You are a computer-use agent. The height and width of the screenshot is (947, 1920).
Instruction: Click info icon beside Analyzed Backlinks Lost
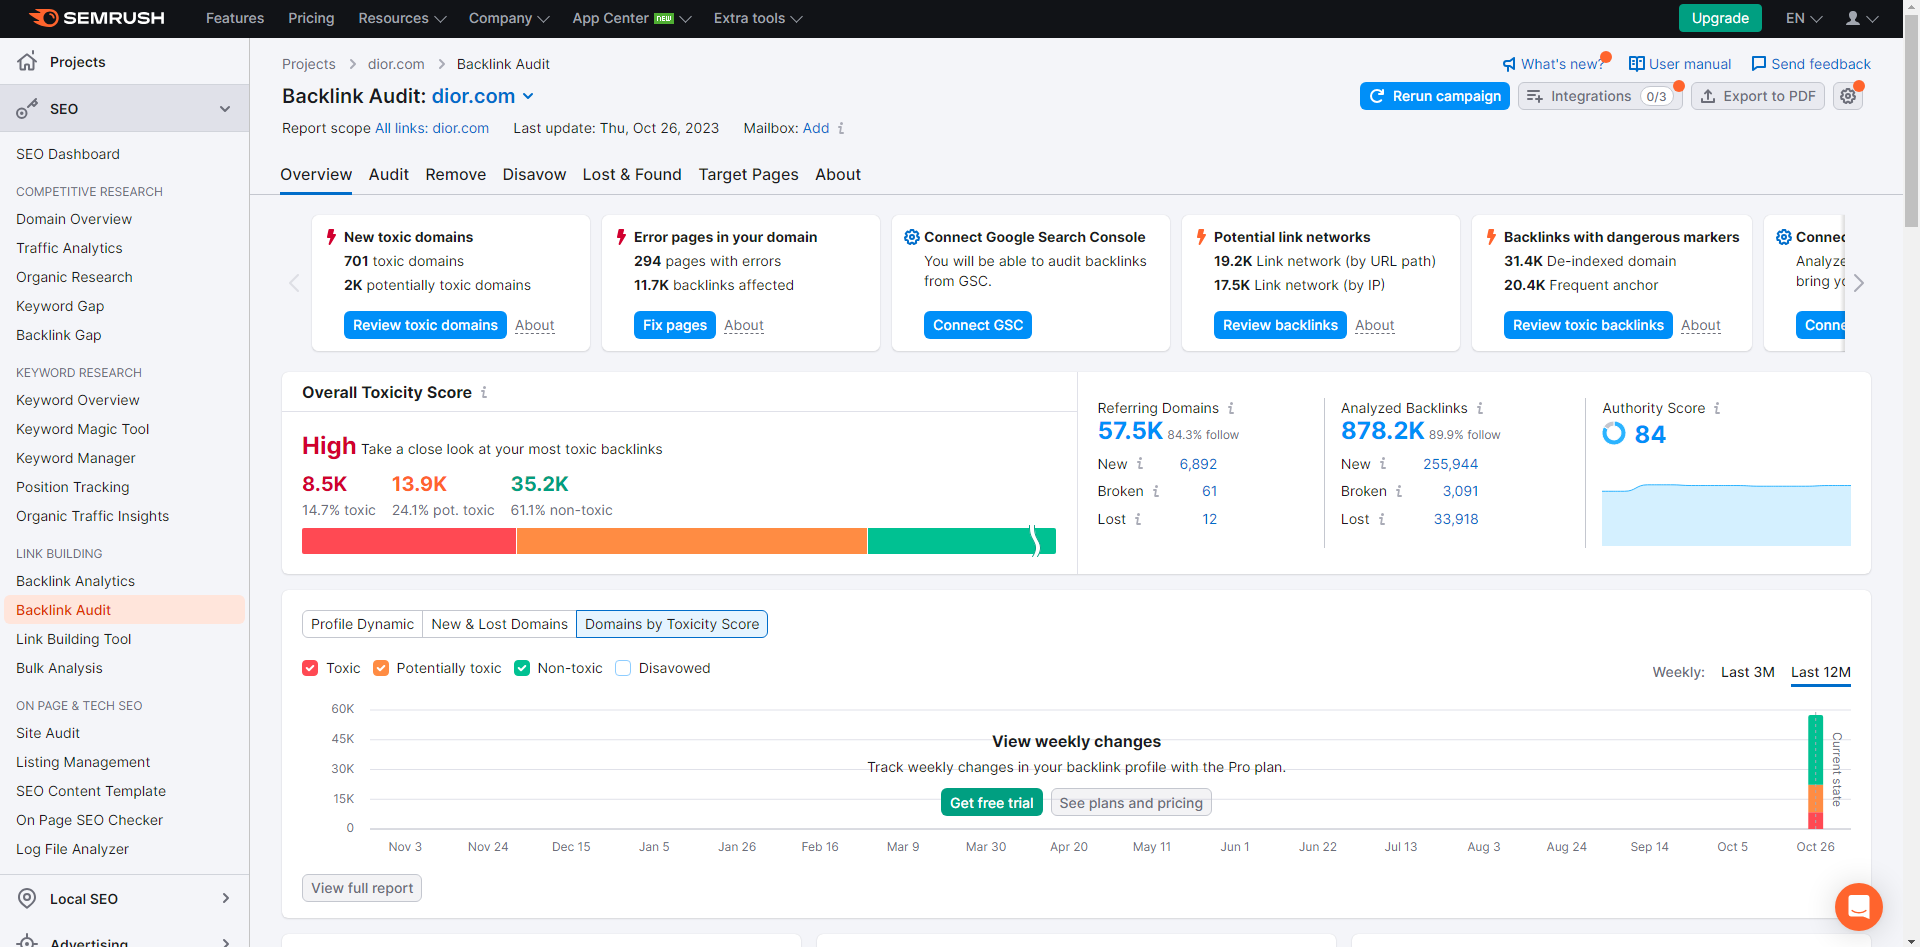pos(1382,519)
